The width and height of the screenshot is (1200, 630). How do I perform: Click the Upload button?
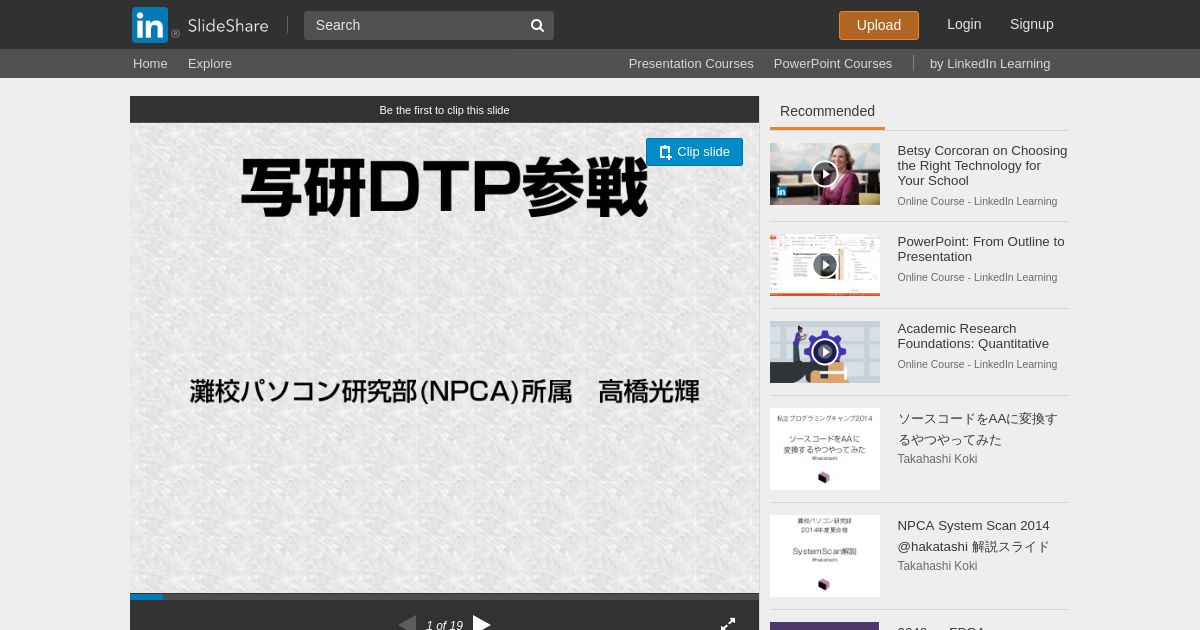tap(879, 25)
